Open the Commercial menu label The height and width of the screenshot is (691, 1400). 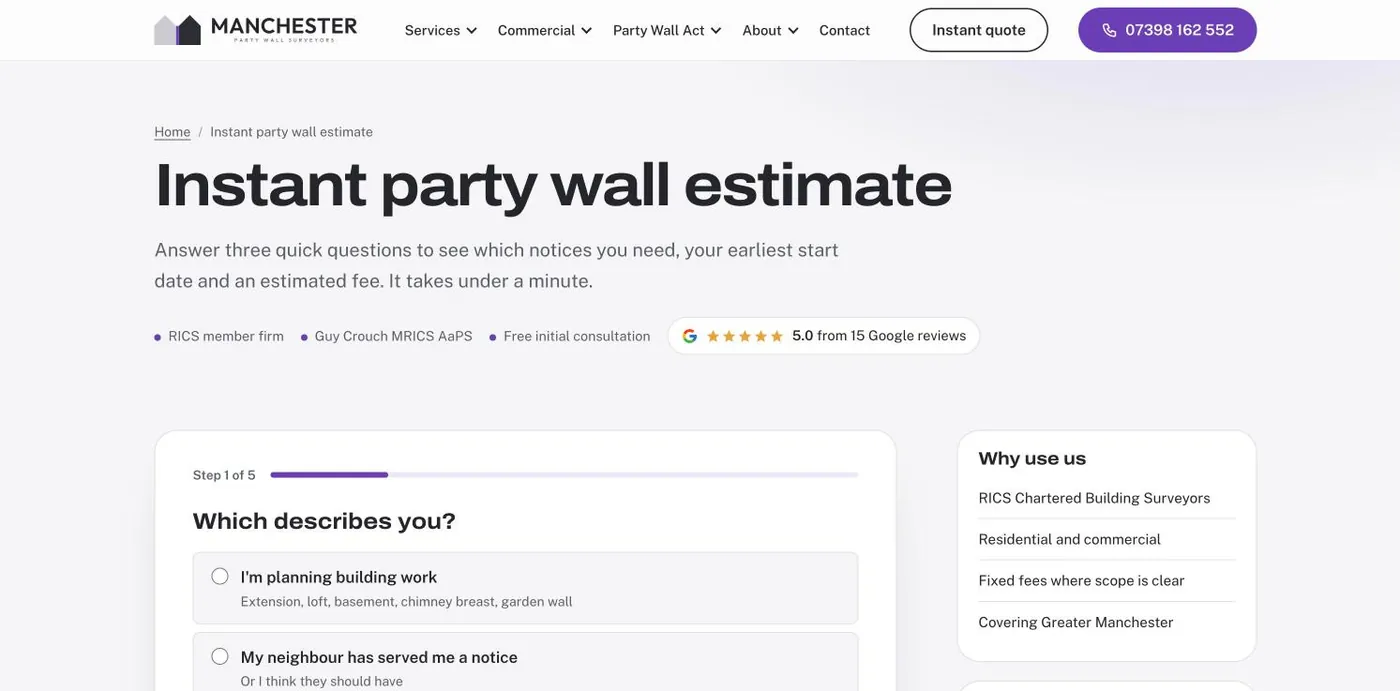[x=536, y=30]
